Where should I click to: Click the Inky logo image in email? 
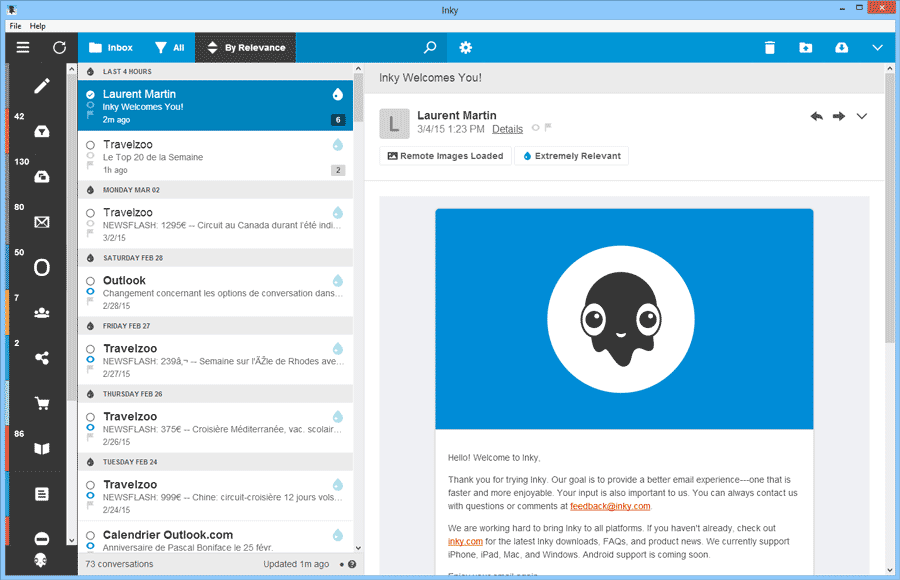621,319
